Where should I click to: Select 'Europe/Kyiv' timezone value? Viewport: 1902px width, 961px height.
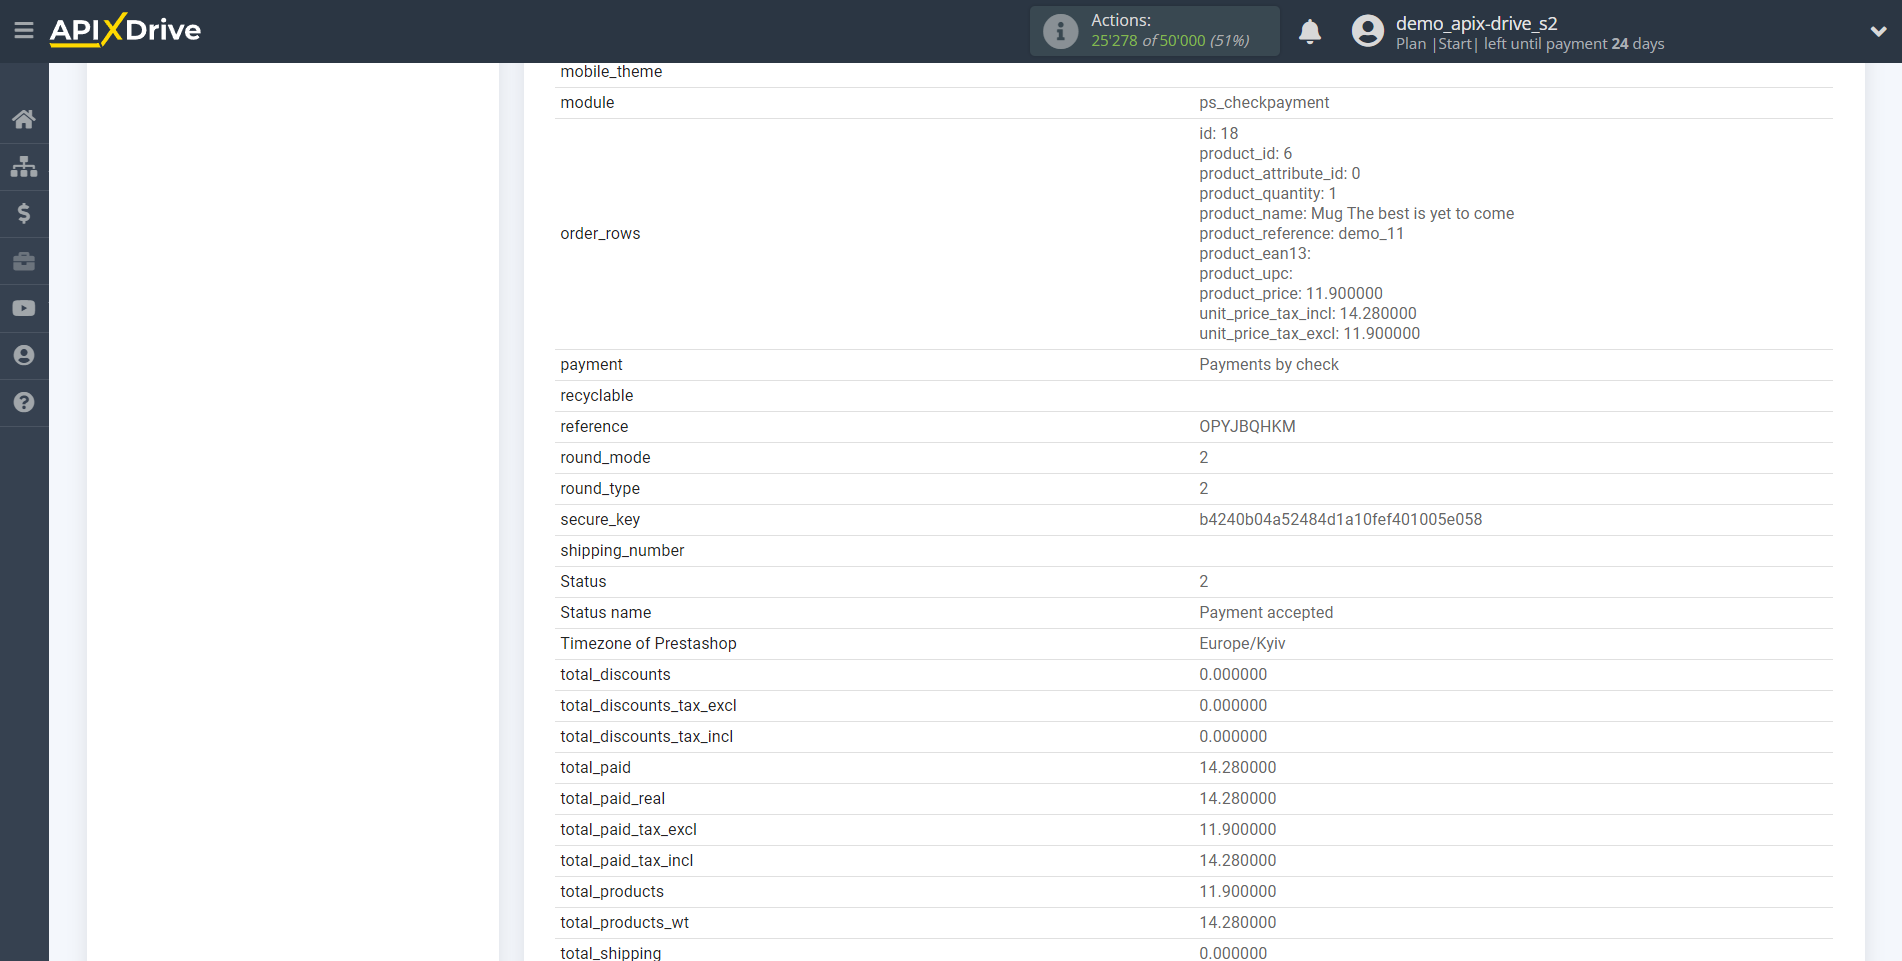coord(1242,643)
